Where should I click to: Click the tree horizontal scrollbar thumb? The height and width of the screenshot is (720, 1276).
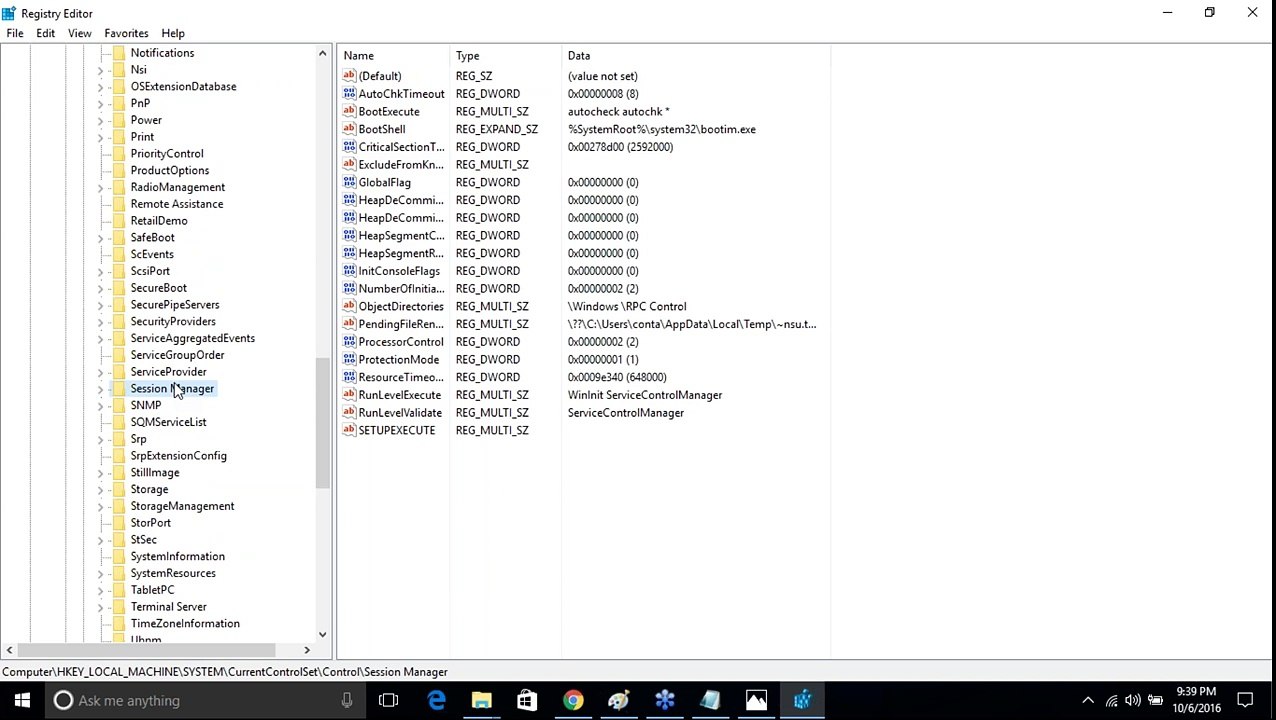coord(145,650)
